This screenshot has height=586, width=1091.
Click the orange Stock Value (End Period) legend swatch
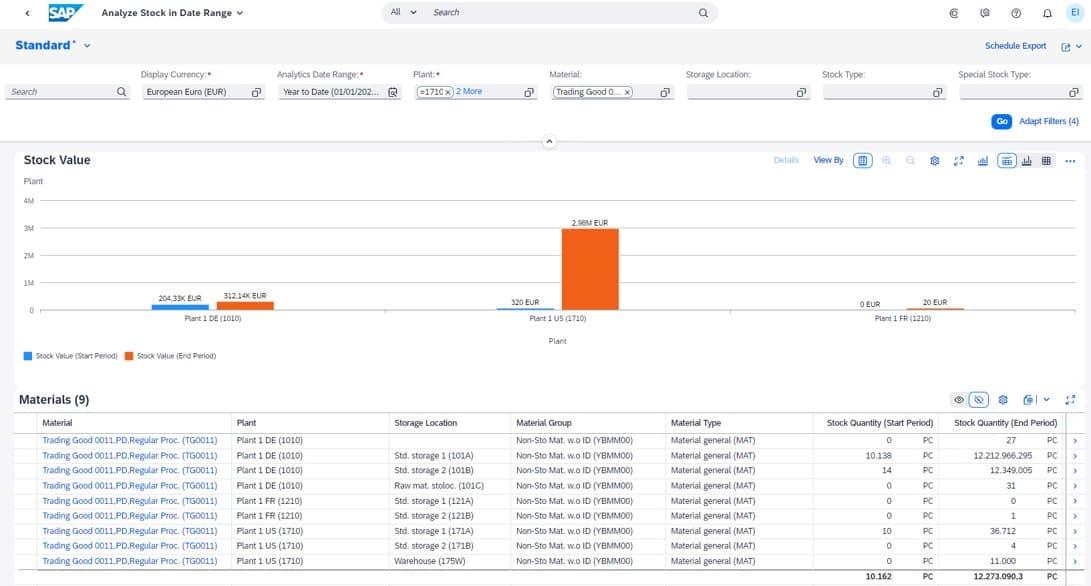pos(129,356)
